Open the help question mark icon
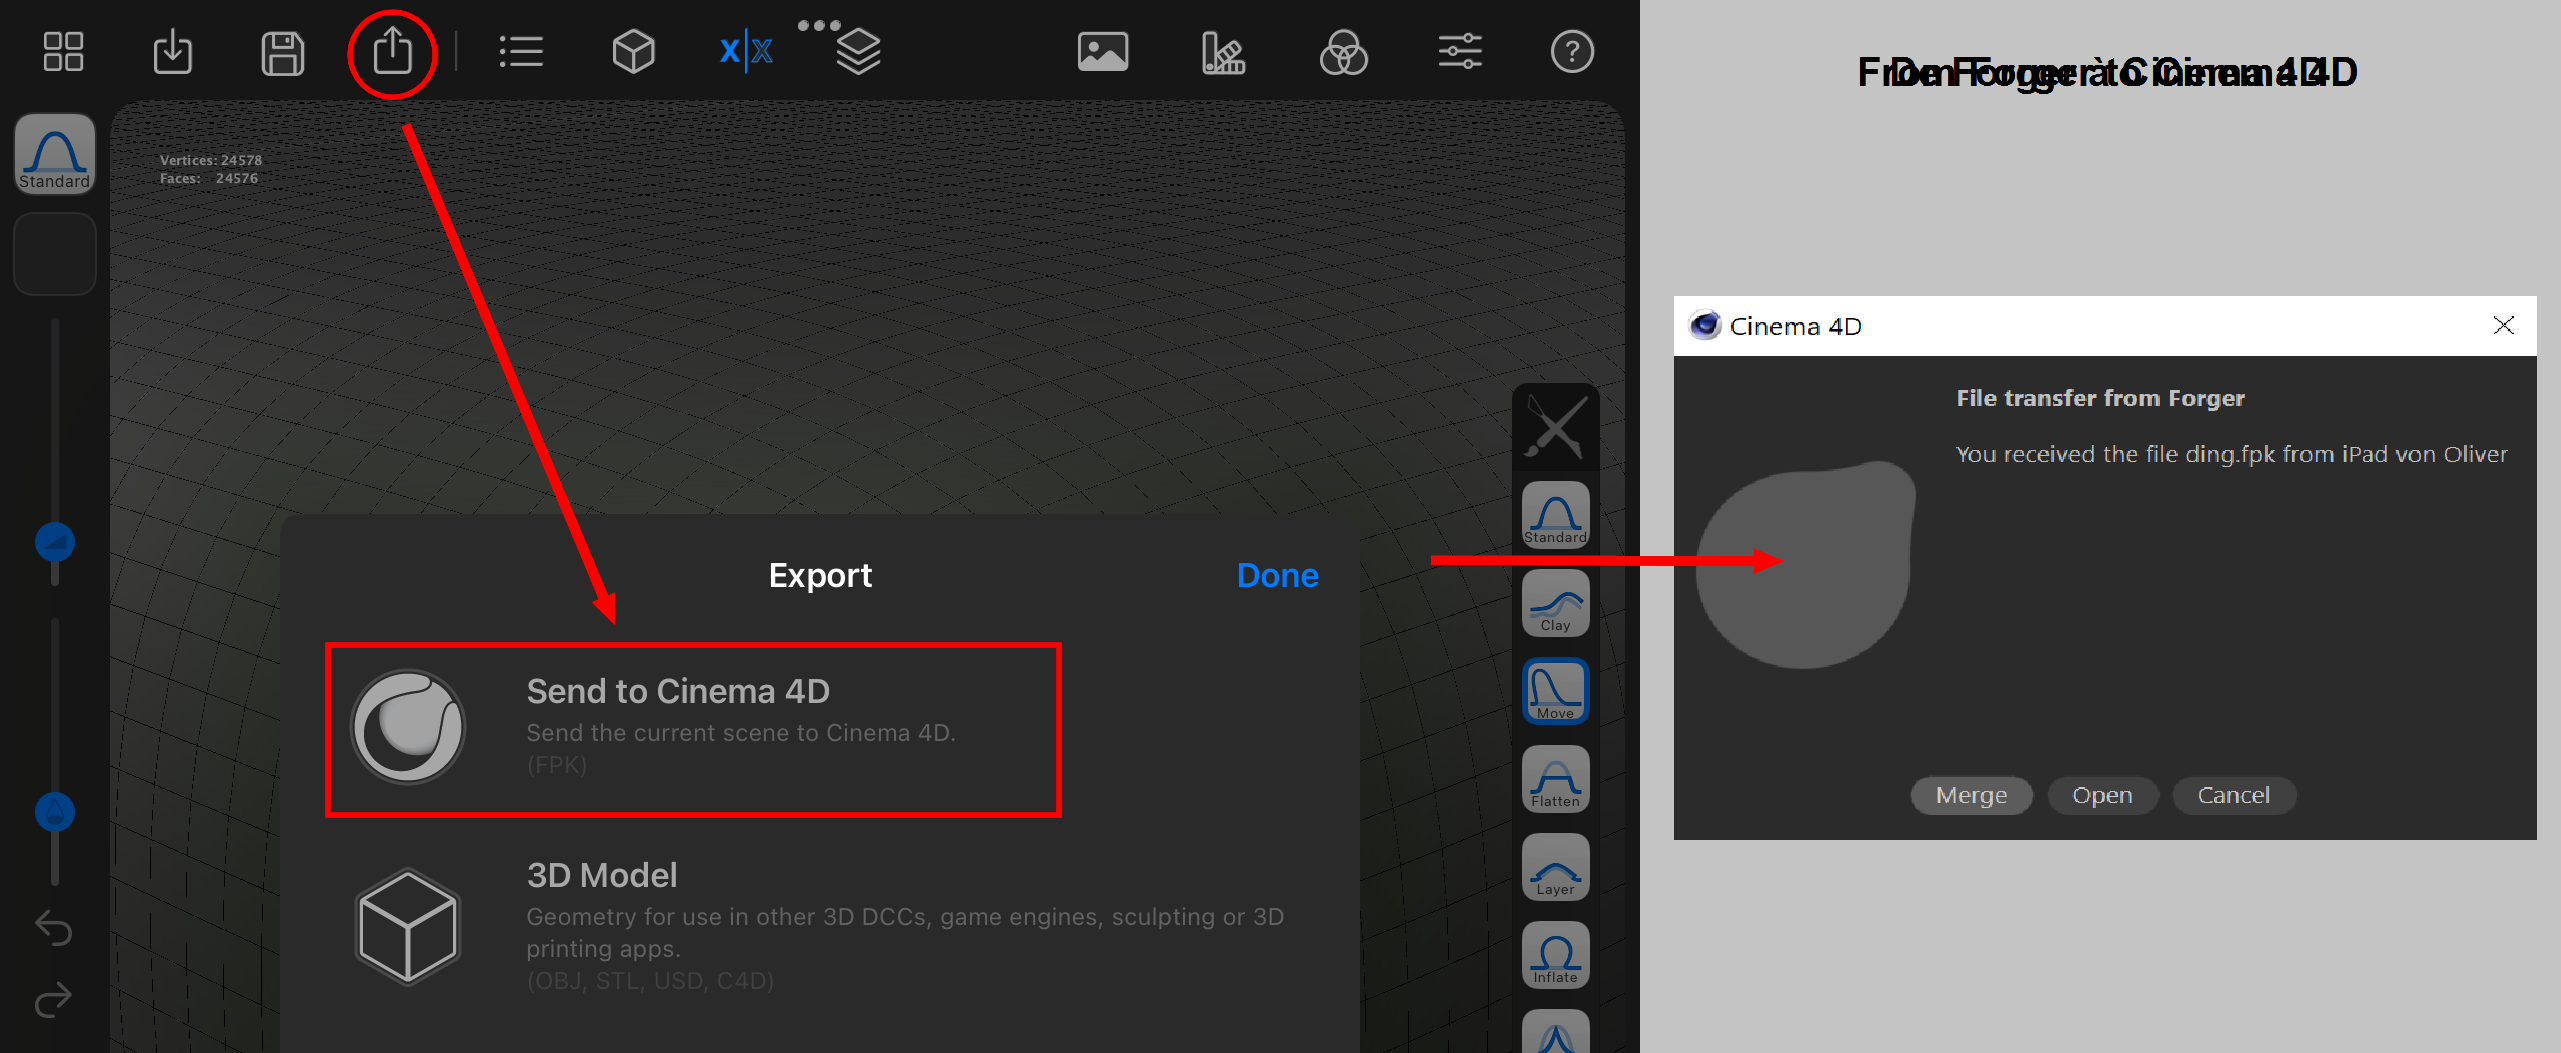 (x=1571, y=52)
